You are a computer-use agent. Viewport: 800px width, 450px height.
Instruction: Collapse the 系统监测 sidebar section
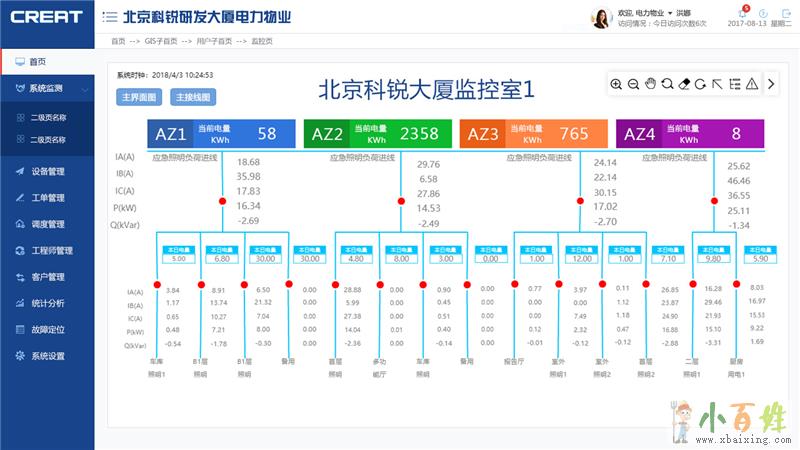[x=85, y=89]
